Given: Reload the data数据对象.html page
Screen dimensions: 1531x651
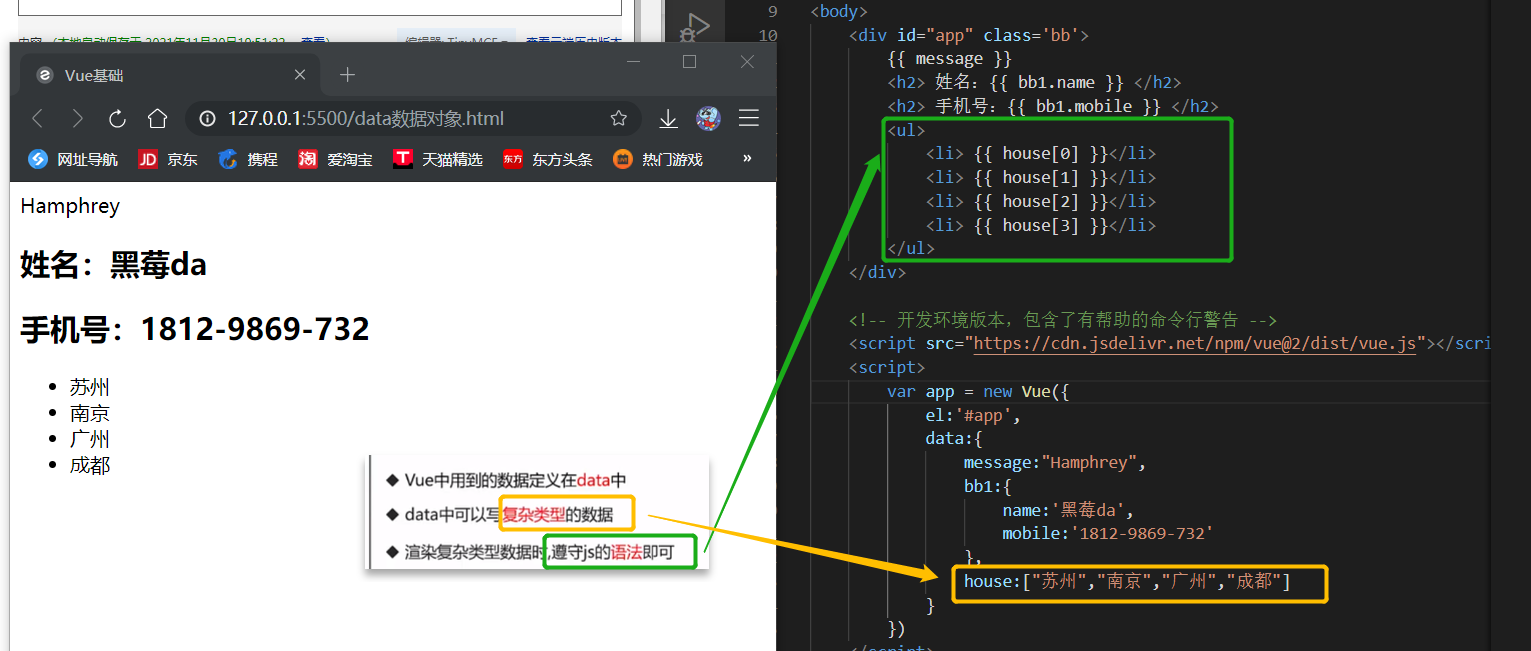Looking at the screenshot, I should pos(117,119).
